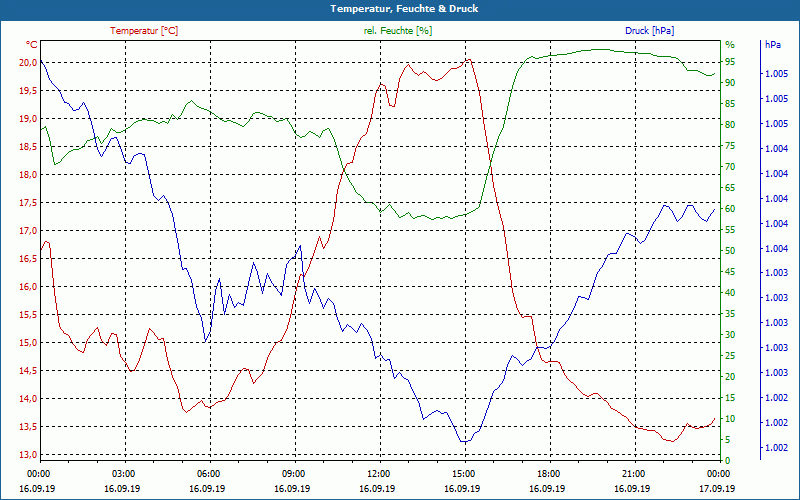Click the '17.09.19' date label
The width and height of the screenshot is (800, 500).
[717, 489]
